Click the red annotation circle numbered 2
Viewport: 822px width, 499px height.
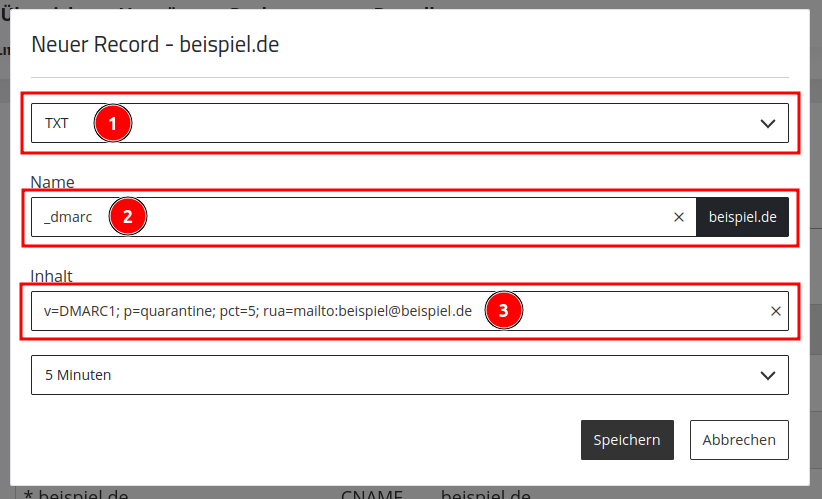128,216
